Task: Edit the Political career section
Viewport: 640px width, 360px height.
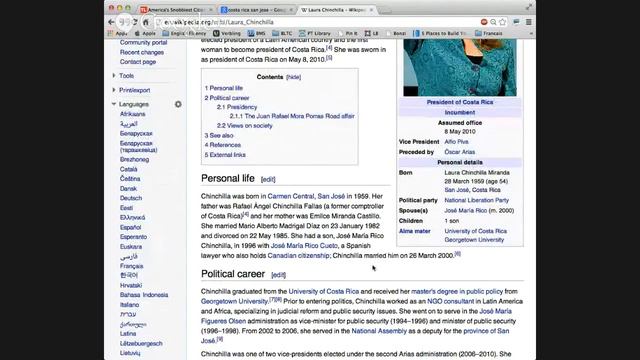Action: point(278,275)
